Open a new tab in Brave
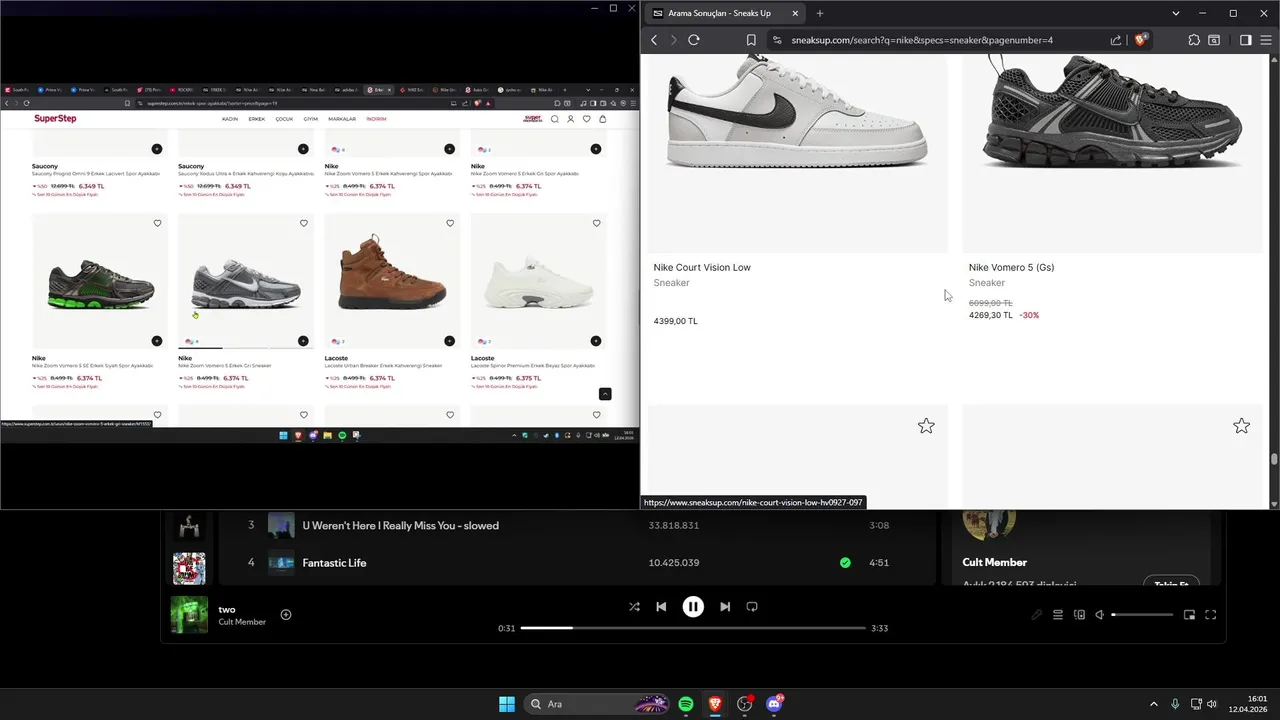Viewport: 1280px width, 720px height. coord(820,13)
